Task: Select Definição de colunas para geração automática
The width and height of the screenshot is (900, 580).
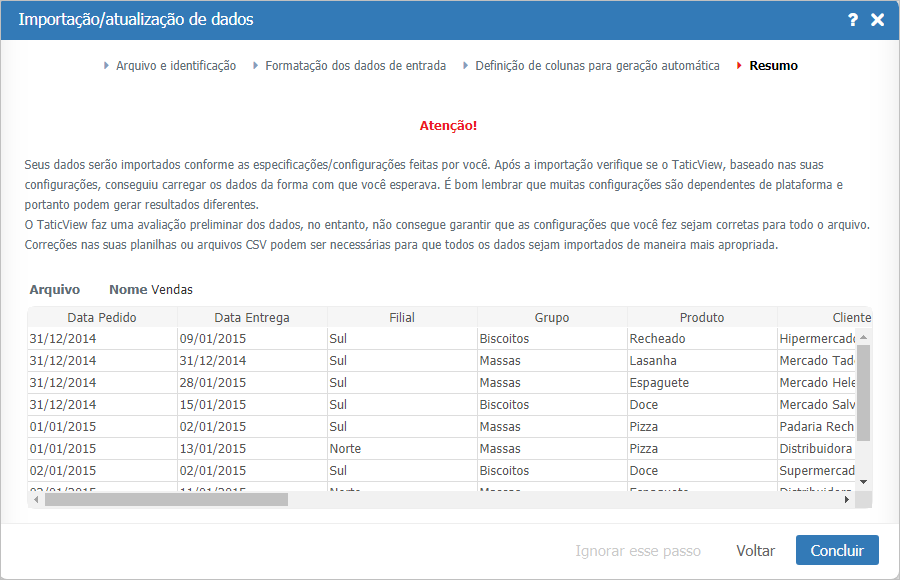Action: 597,66
